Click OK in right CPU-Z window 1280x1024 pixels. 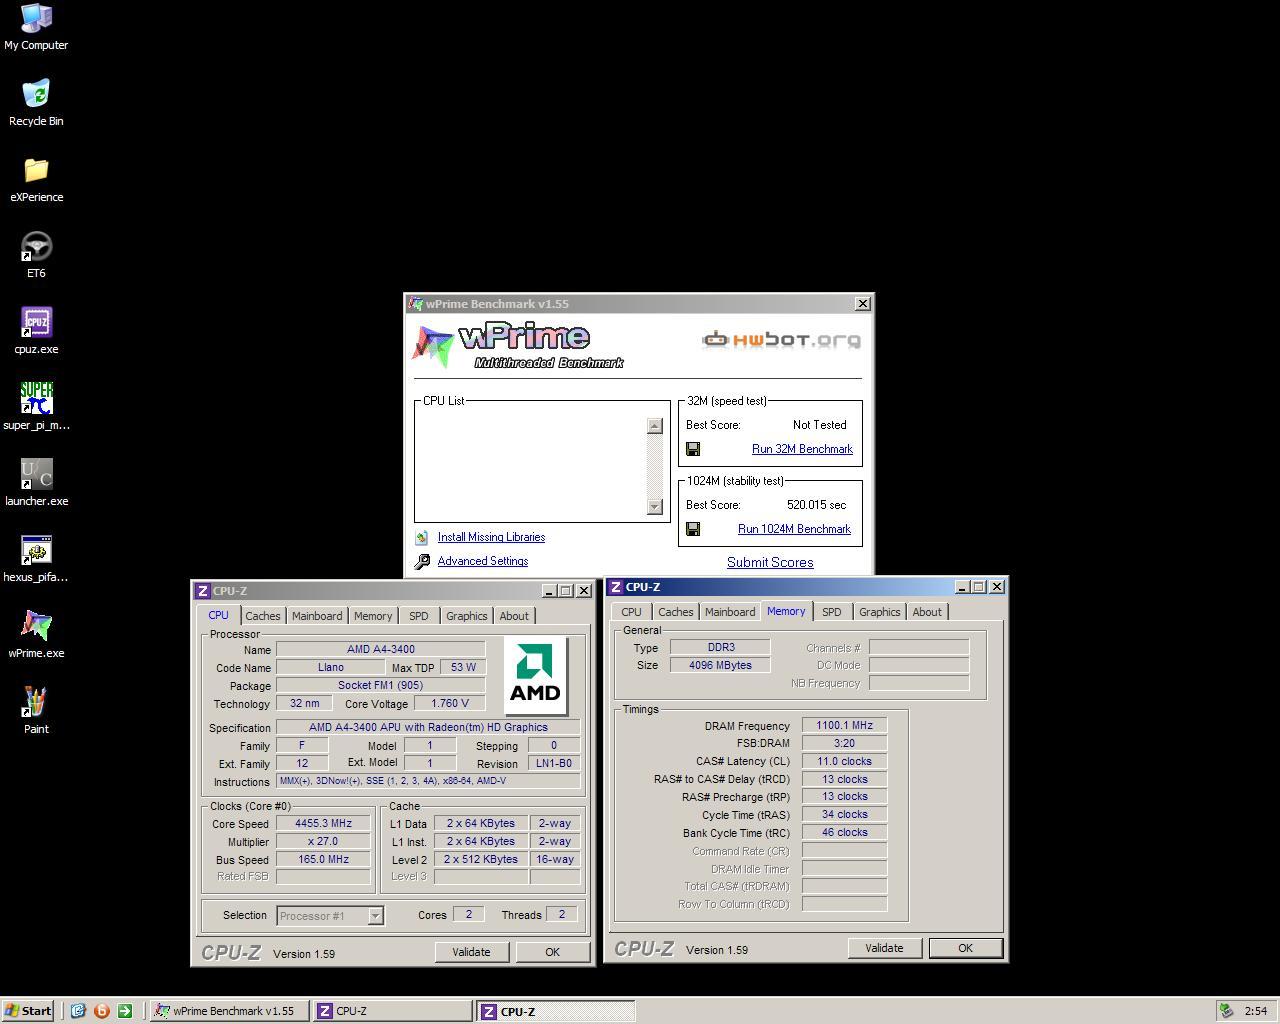[x=965, y=948]
